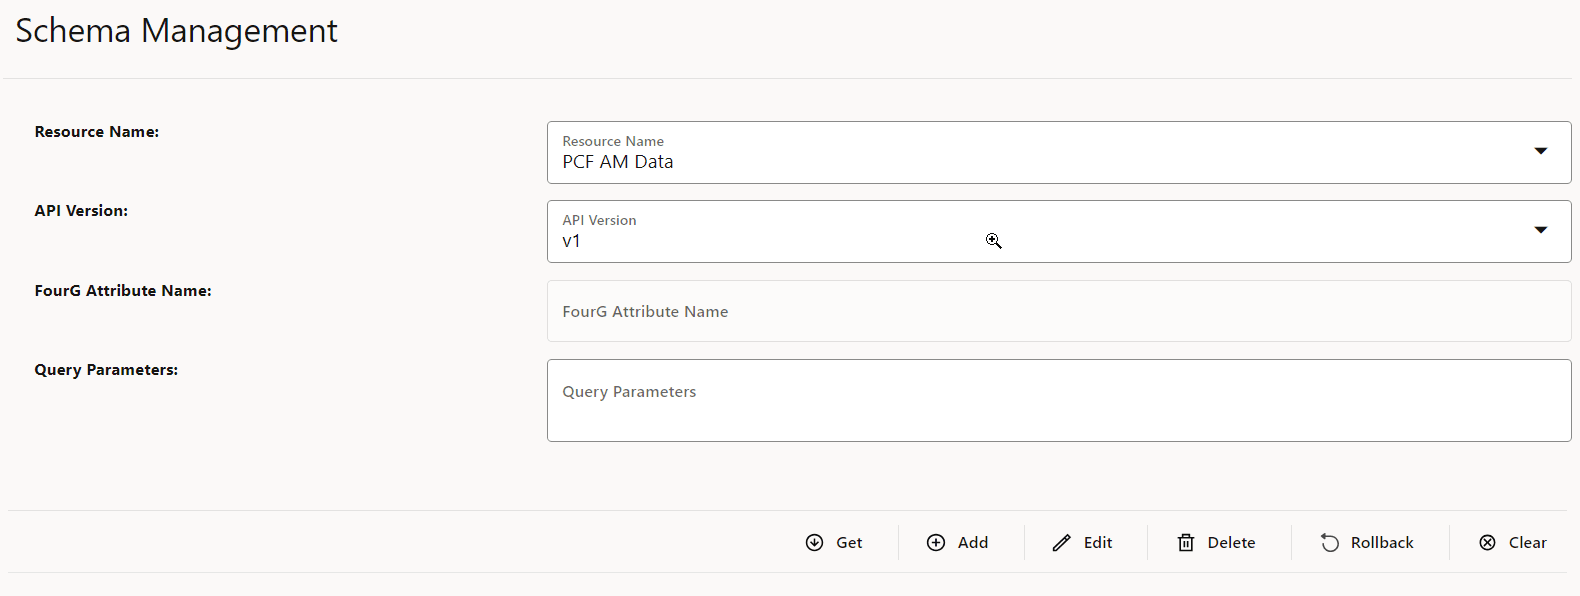This screenshot has height=596, width=1580.
Task: Click the circled X icon beside Clear
Action: click(1488, 542)
